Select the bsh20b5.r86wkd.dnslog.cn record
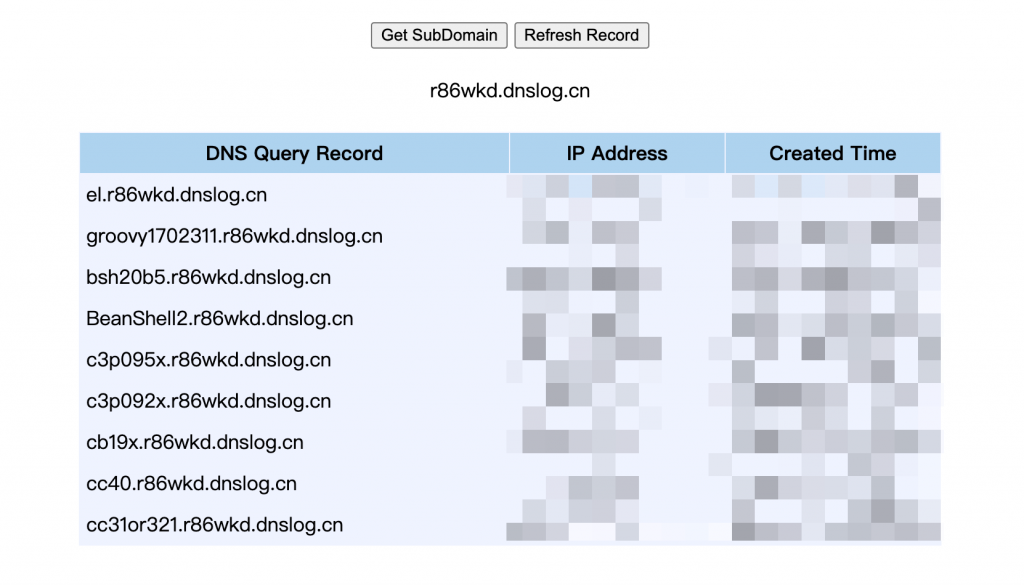This screenshot has width=1024, height=585. point(208,277)
